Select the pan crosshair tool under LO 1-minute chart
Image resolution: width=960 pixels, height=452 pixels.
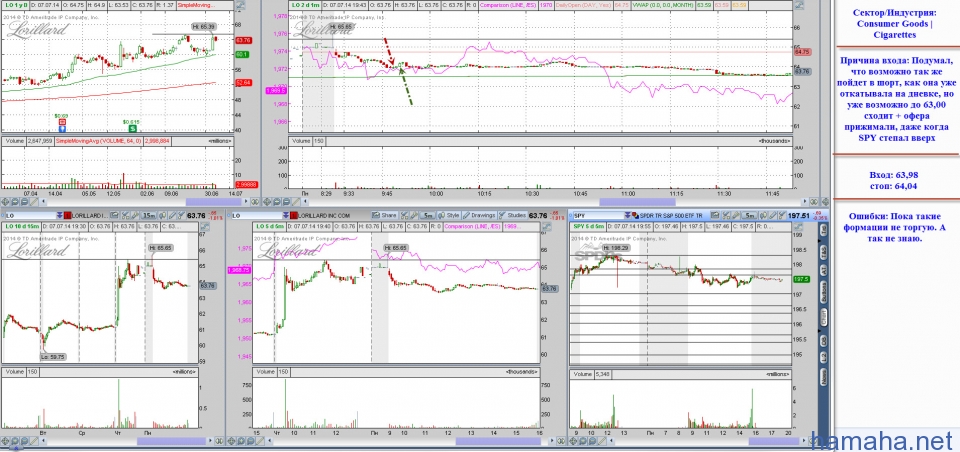pos(266,202)
